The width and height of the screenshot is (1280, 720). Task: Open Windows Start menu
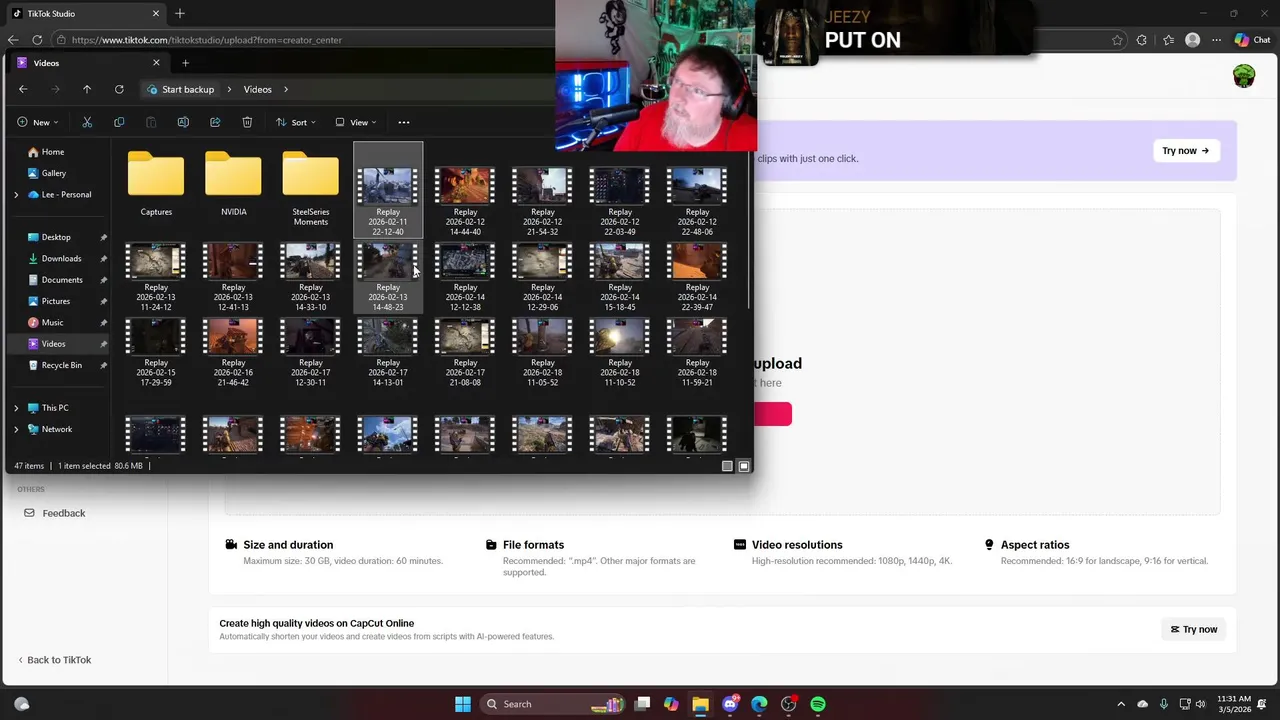pos(463,704)
